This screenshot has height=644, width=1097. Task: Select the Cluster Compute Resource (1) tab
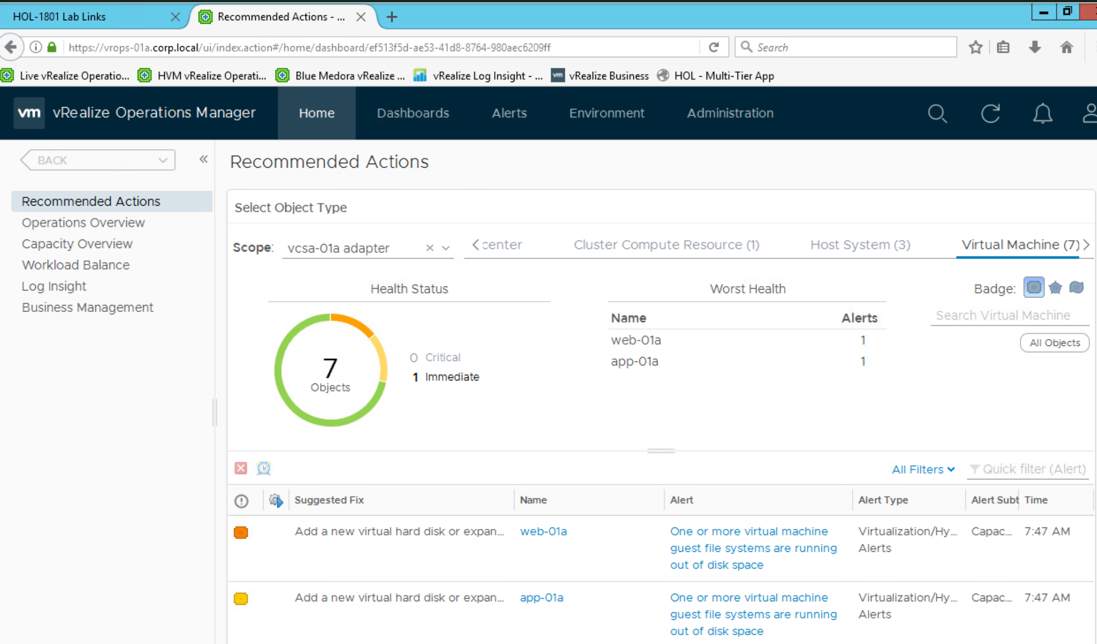pos(666,245)
